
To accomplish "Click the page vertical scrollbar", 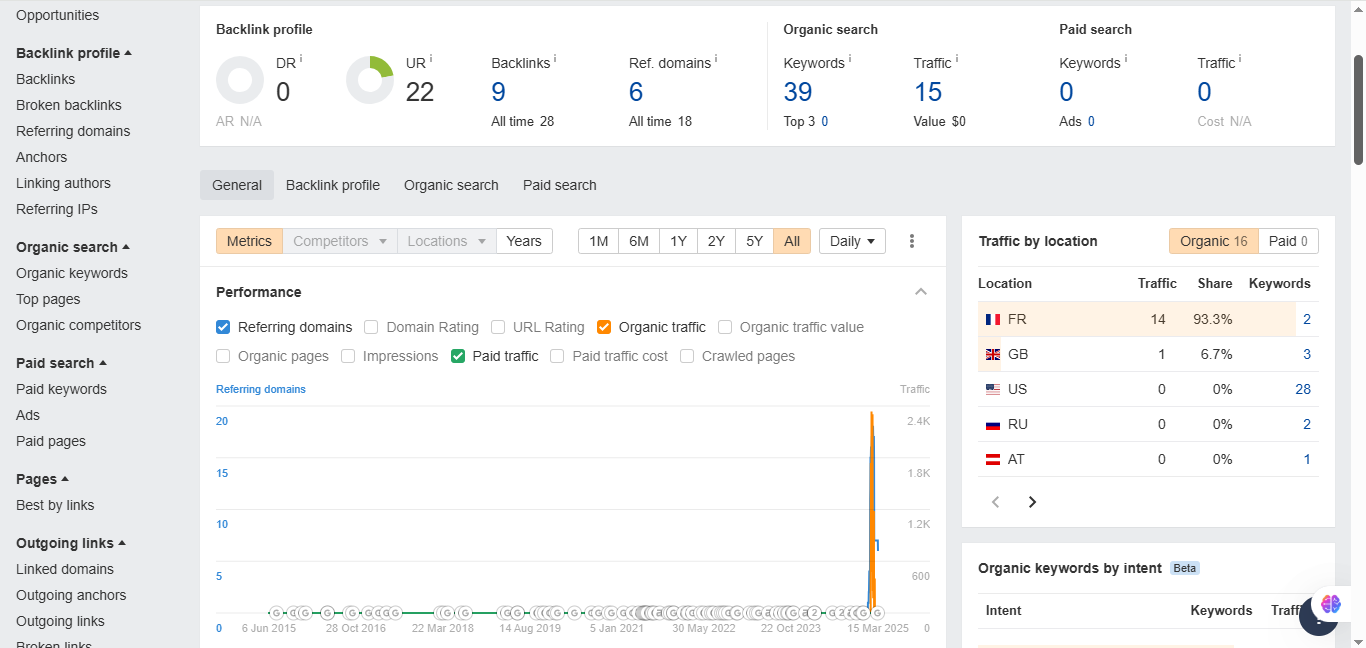I will pos(1359,110).
